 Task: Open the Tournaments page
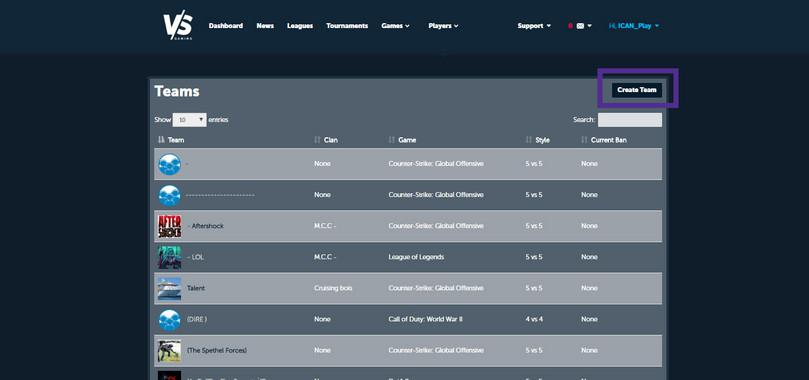click(347, 26)
